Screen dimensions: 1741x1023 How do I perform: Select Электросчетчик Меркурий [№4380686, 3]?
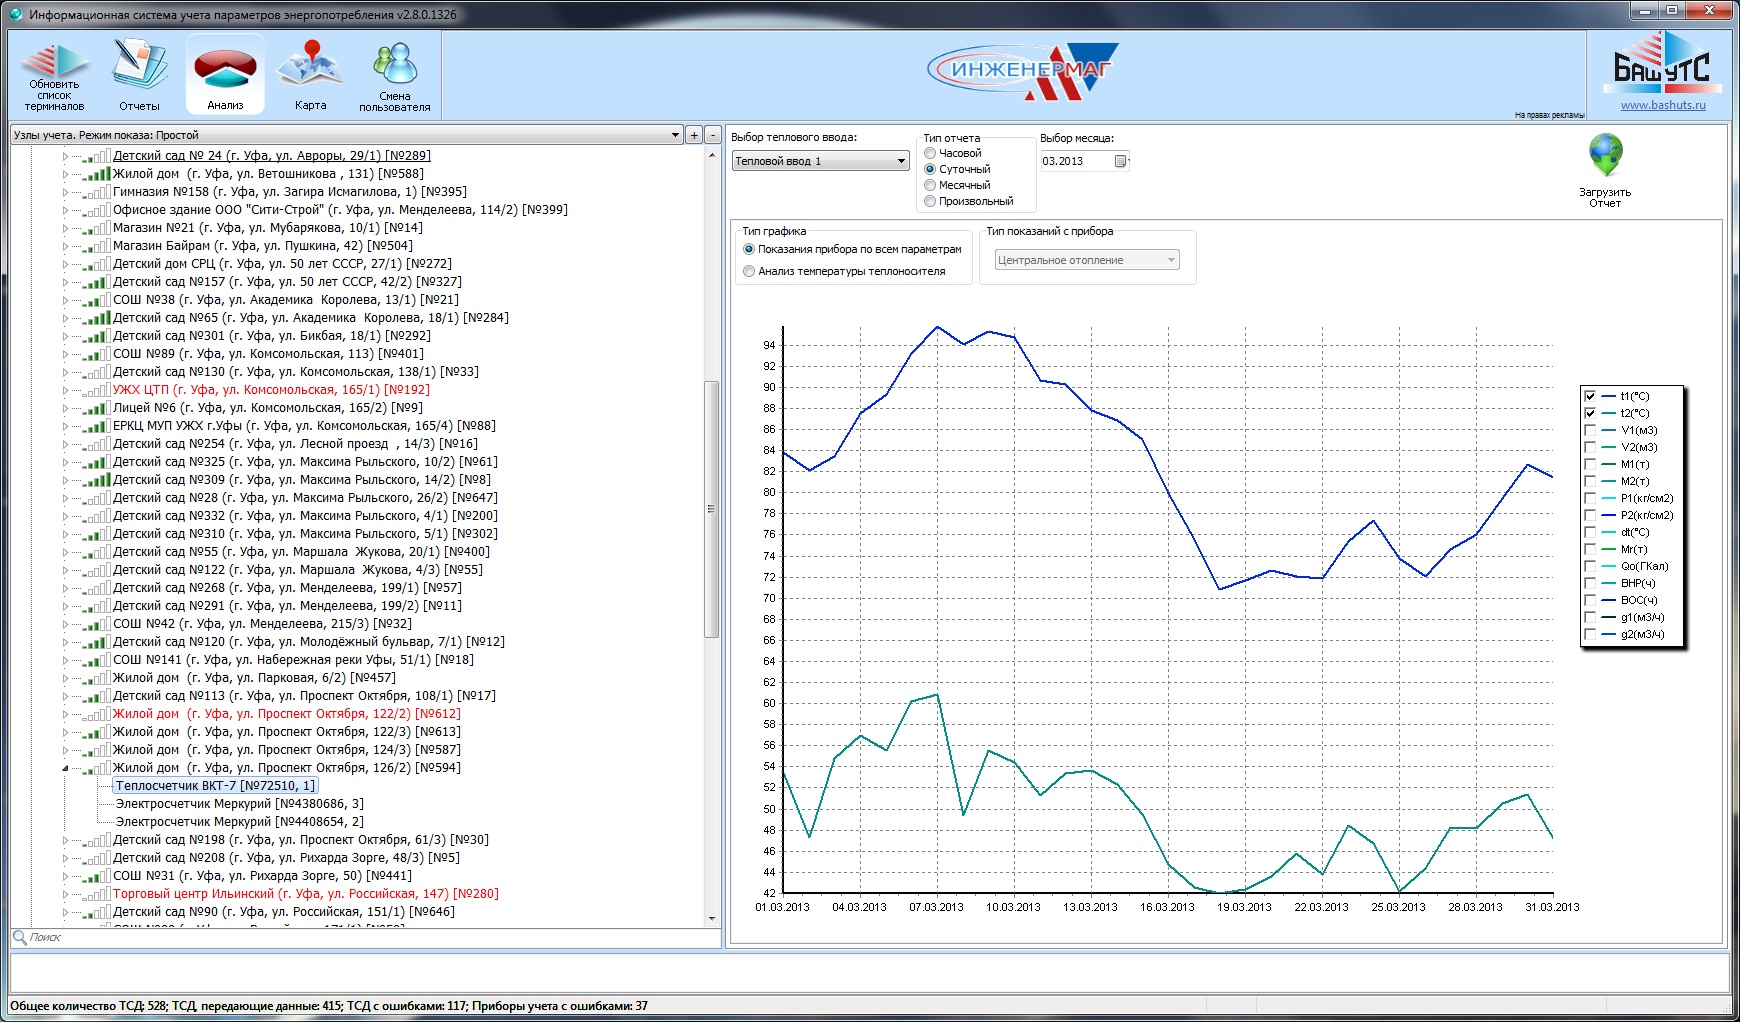(240, 804)
